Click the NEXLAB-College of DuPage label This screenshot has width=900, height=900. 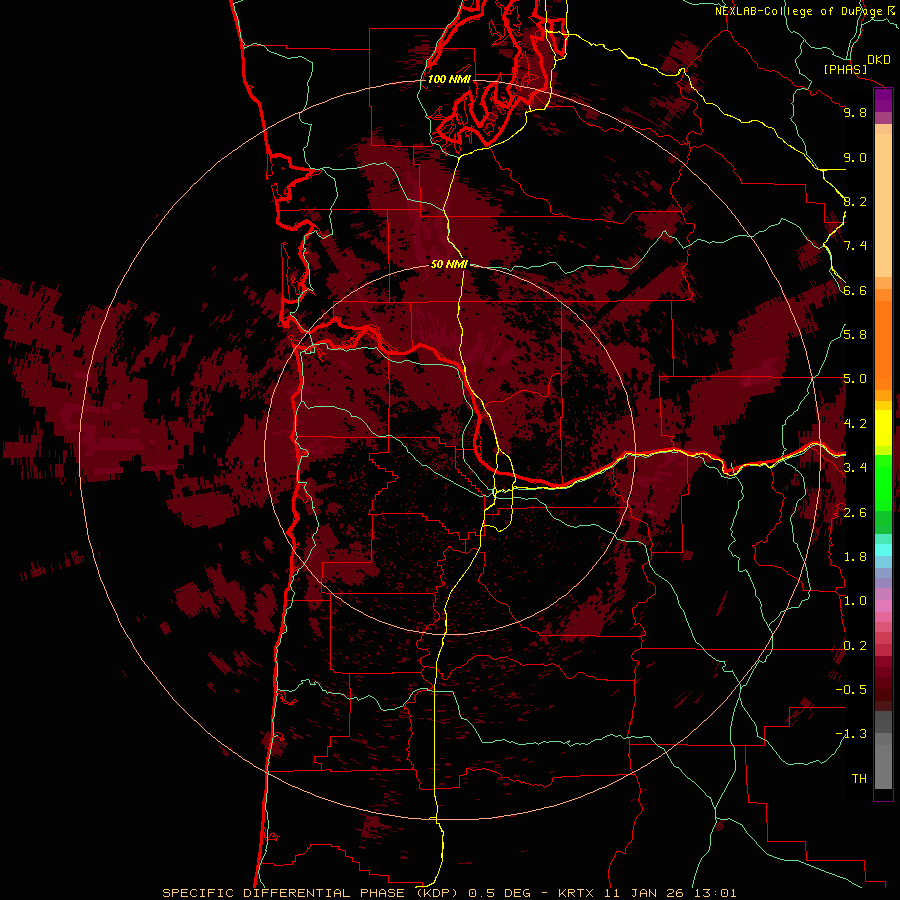(801, 11)
